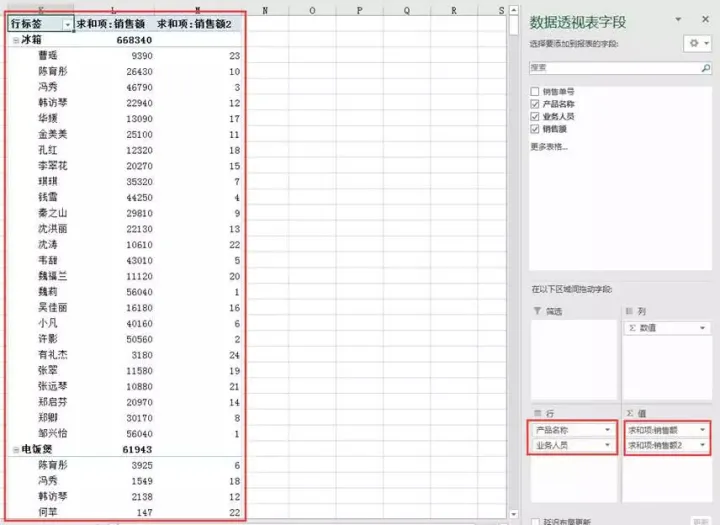
Task: Click the vertical scrollbar thumb
Action: [514, 25]
